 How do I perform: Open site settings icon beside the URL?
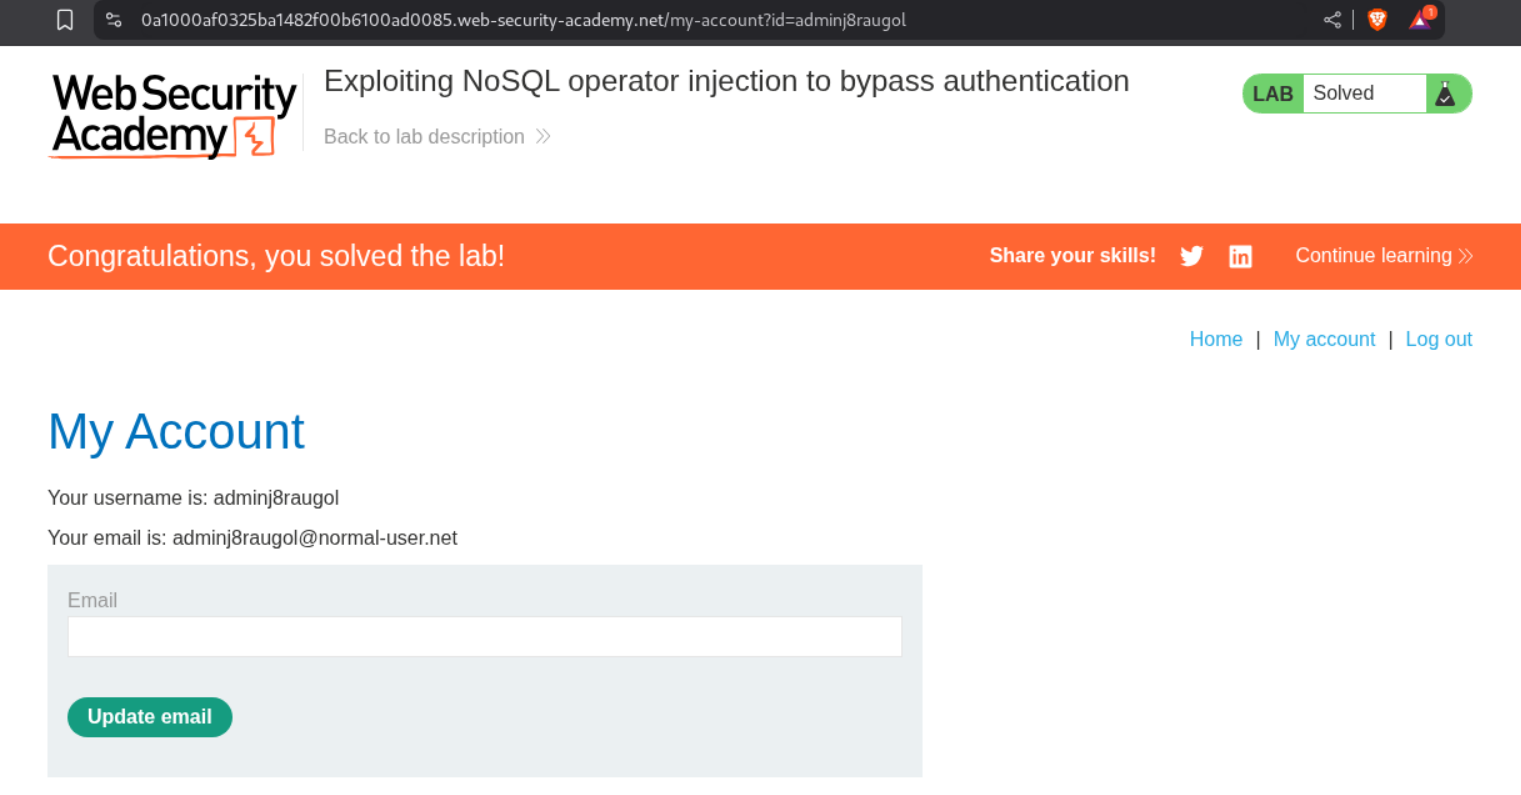[x=114, y=20]
